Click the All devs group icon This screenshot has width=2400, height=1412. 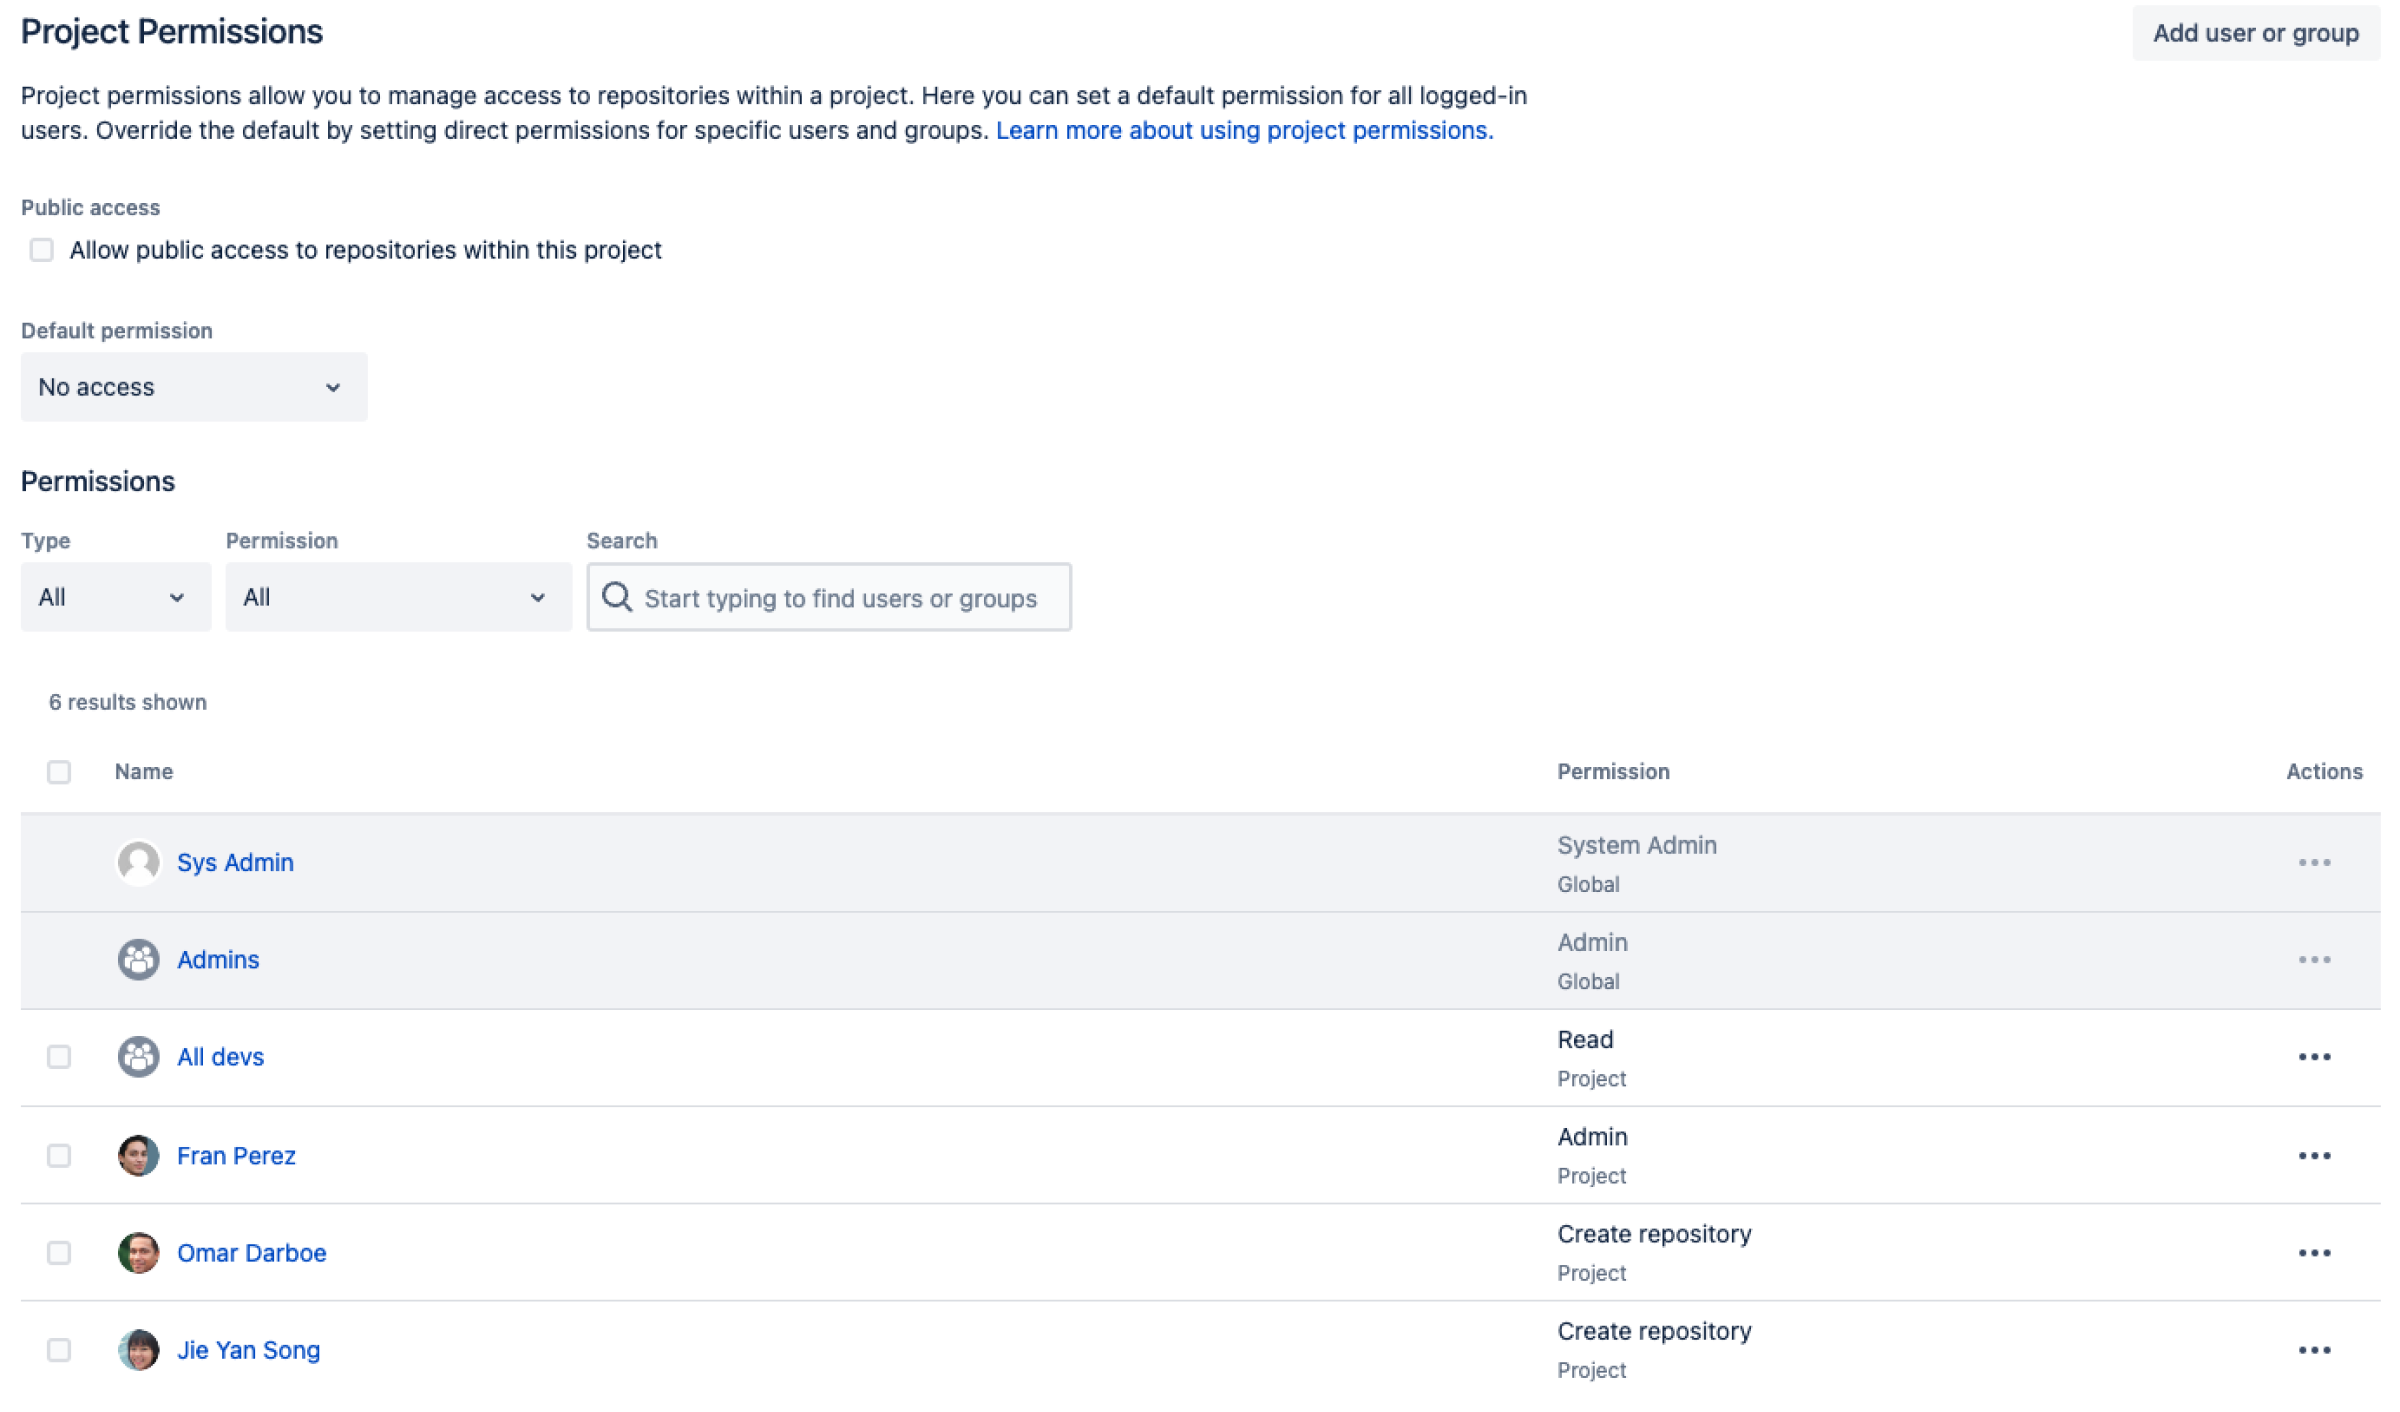coord(138,1057)
